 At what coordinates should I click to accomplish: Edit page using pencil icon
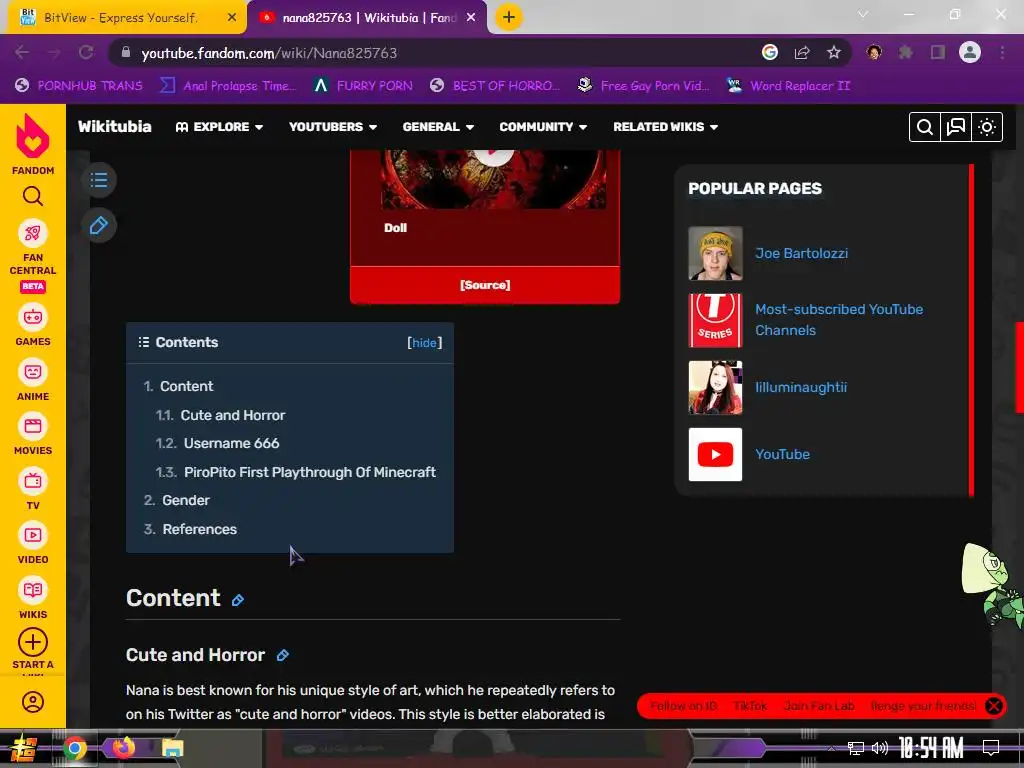pyautogui.click(x=99, y=225)
